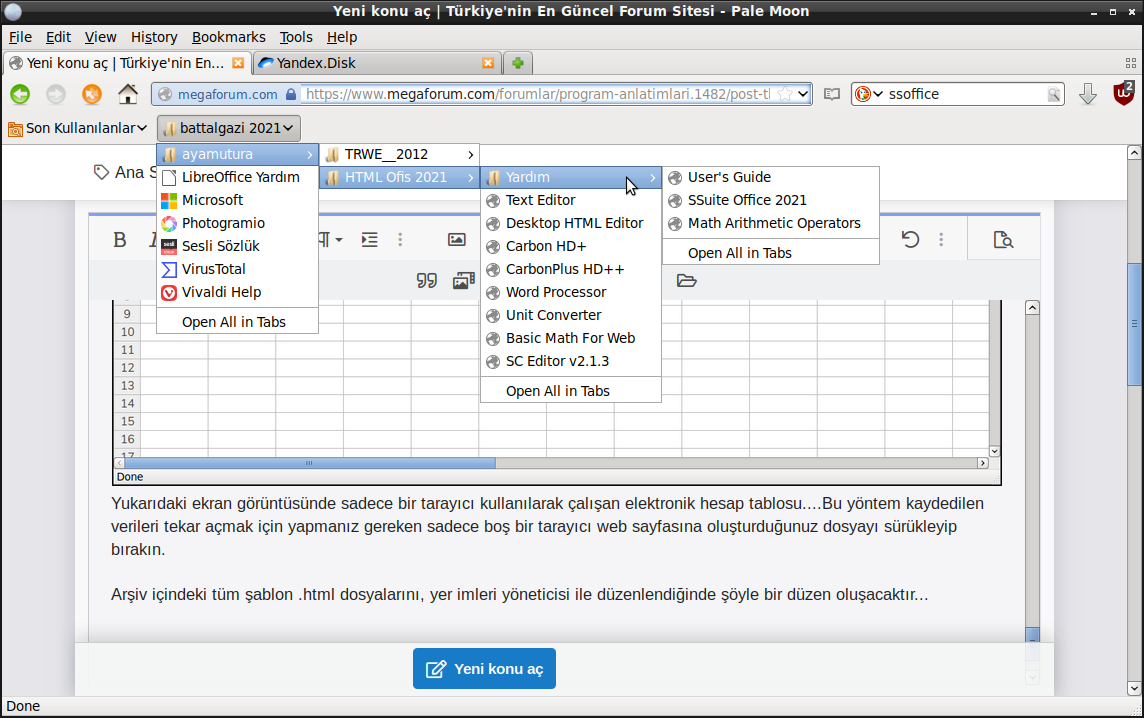
Task: Open the Tools menu
Action: (x=295, y=37)
